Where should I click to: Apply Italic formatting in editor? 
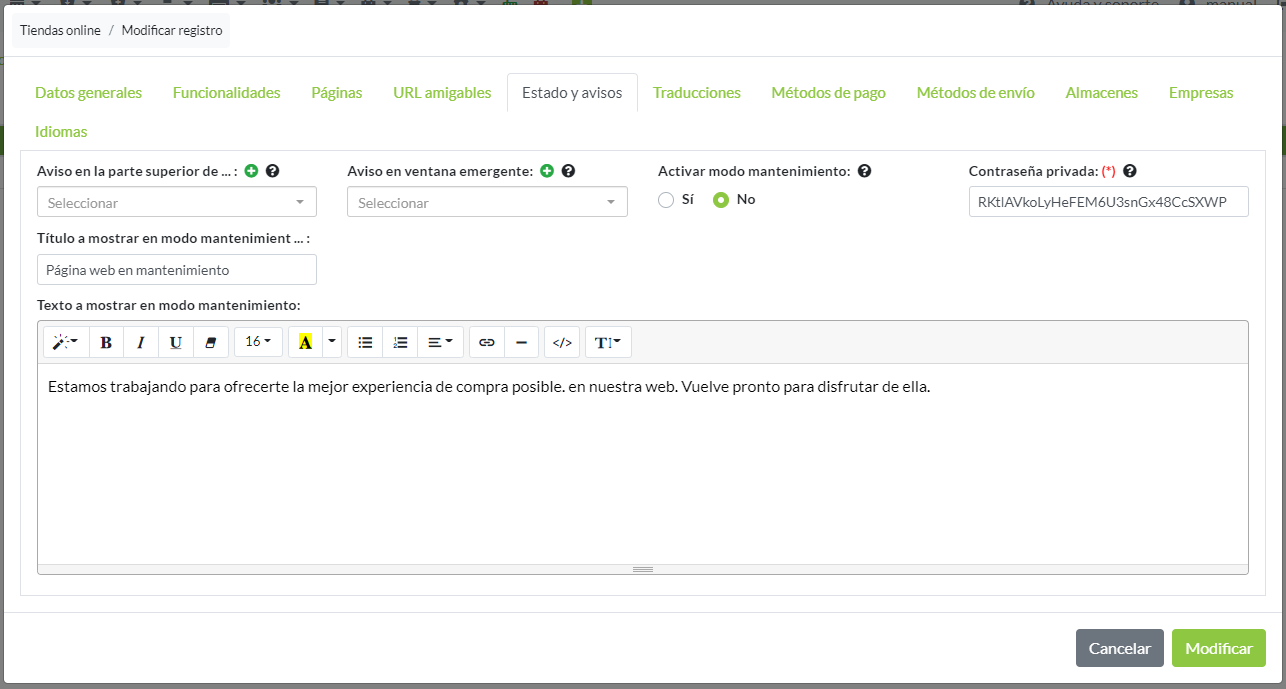pos(141,342)
